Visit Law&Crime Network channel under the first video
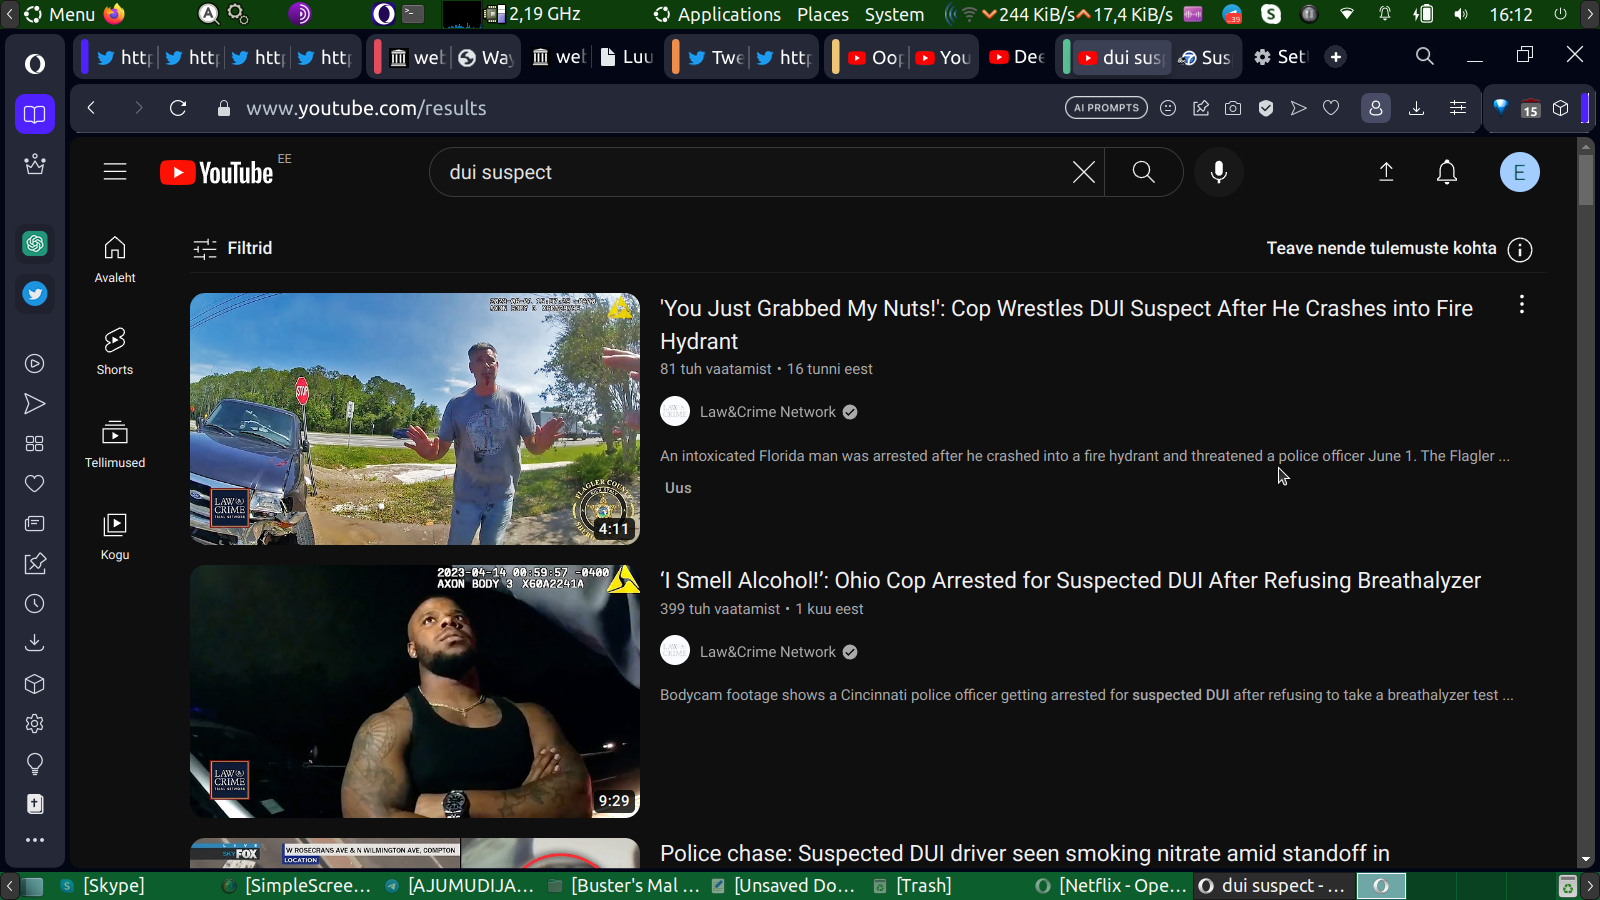The height and width of the screenshot is (900, 1600). (767, 412)
